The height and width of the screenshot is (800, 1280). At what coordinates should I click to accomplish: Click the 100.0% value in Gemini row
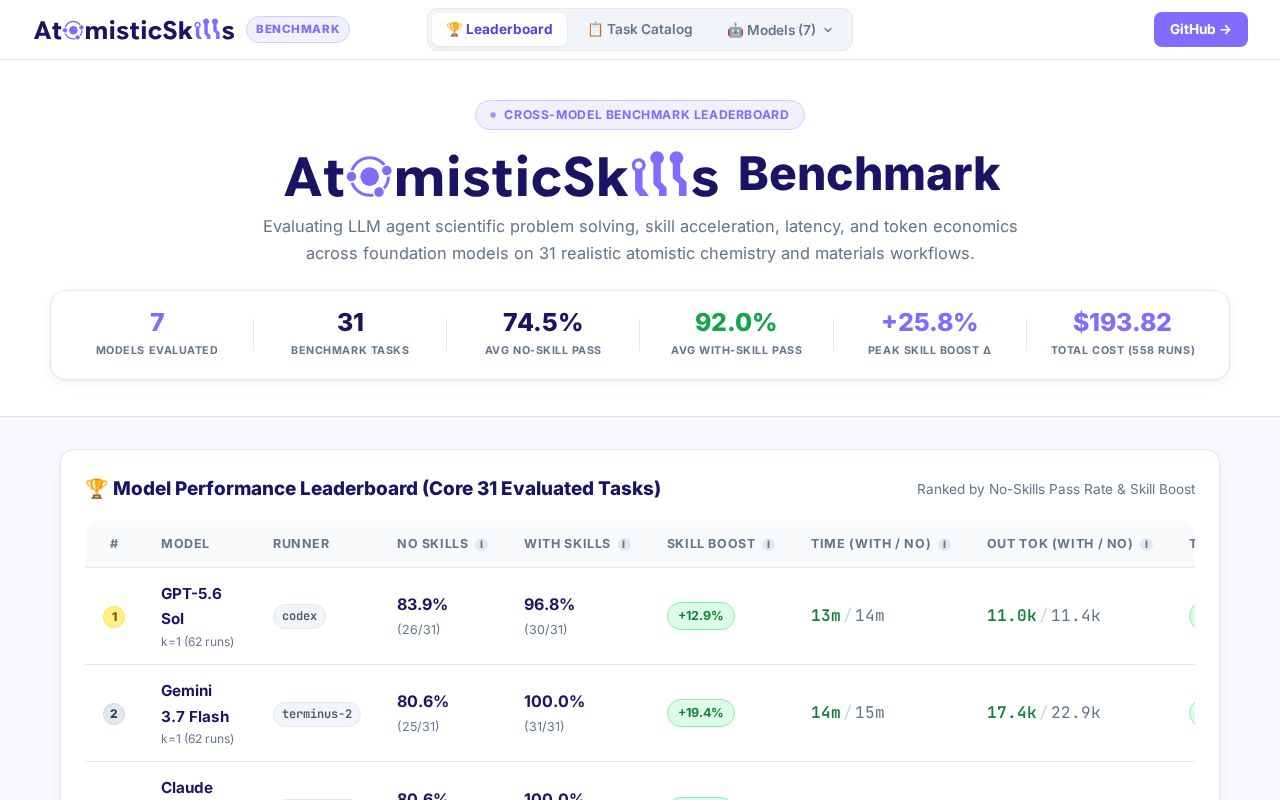tap(554, 701)
